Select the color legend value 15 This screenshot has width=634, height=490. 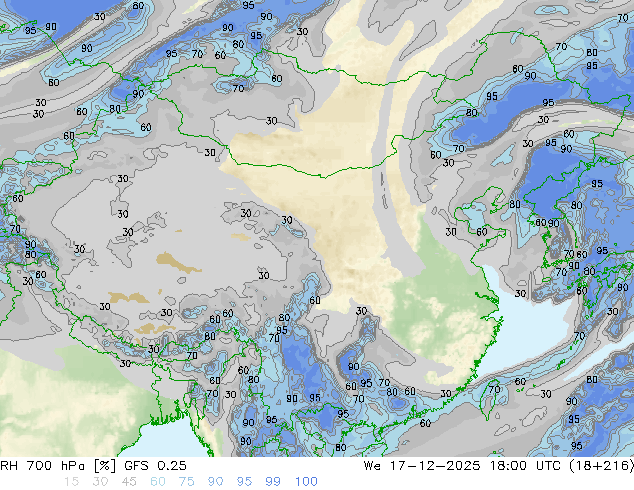72,482
